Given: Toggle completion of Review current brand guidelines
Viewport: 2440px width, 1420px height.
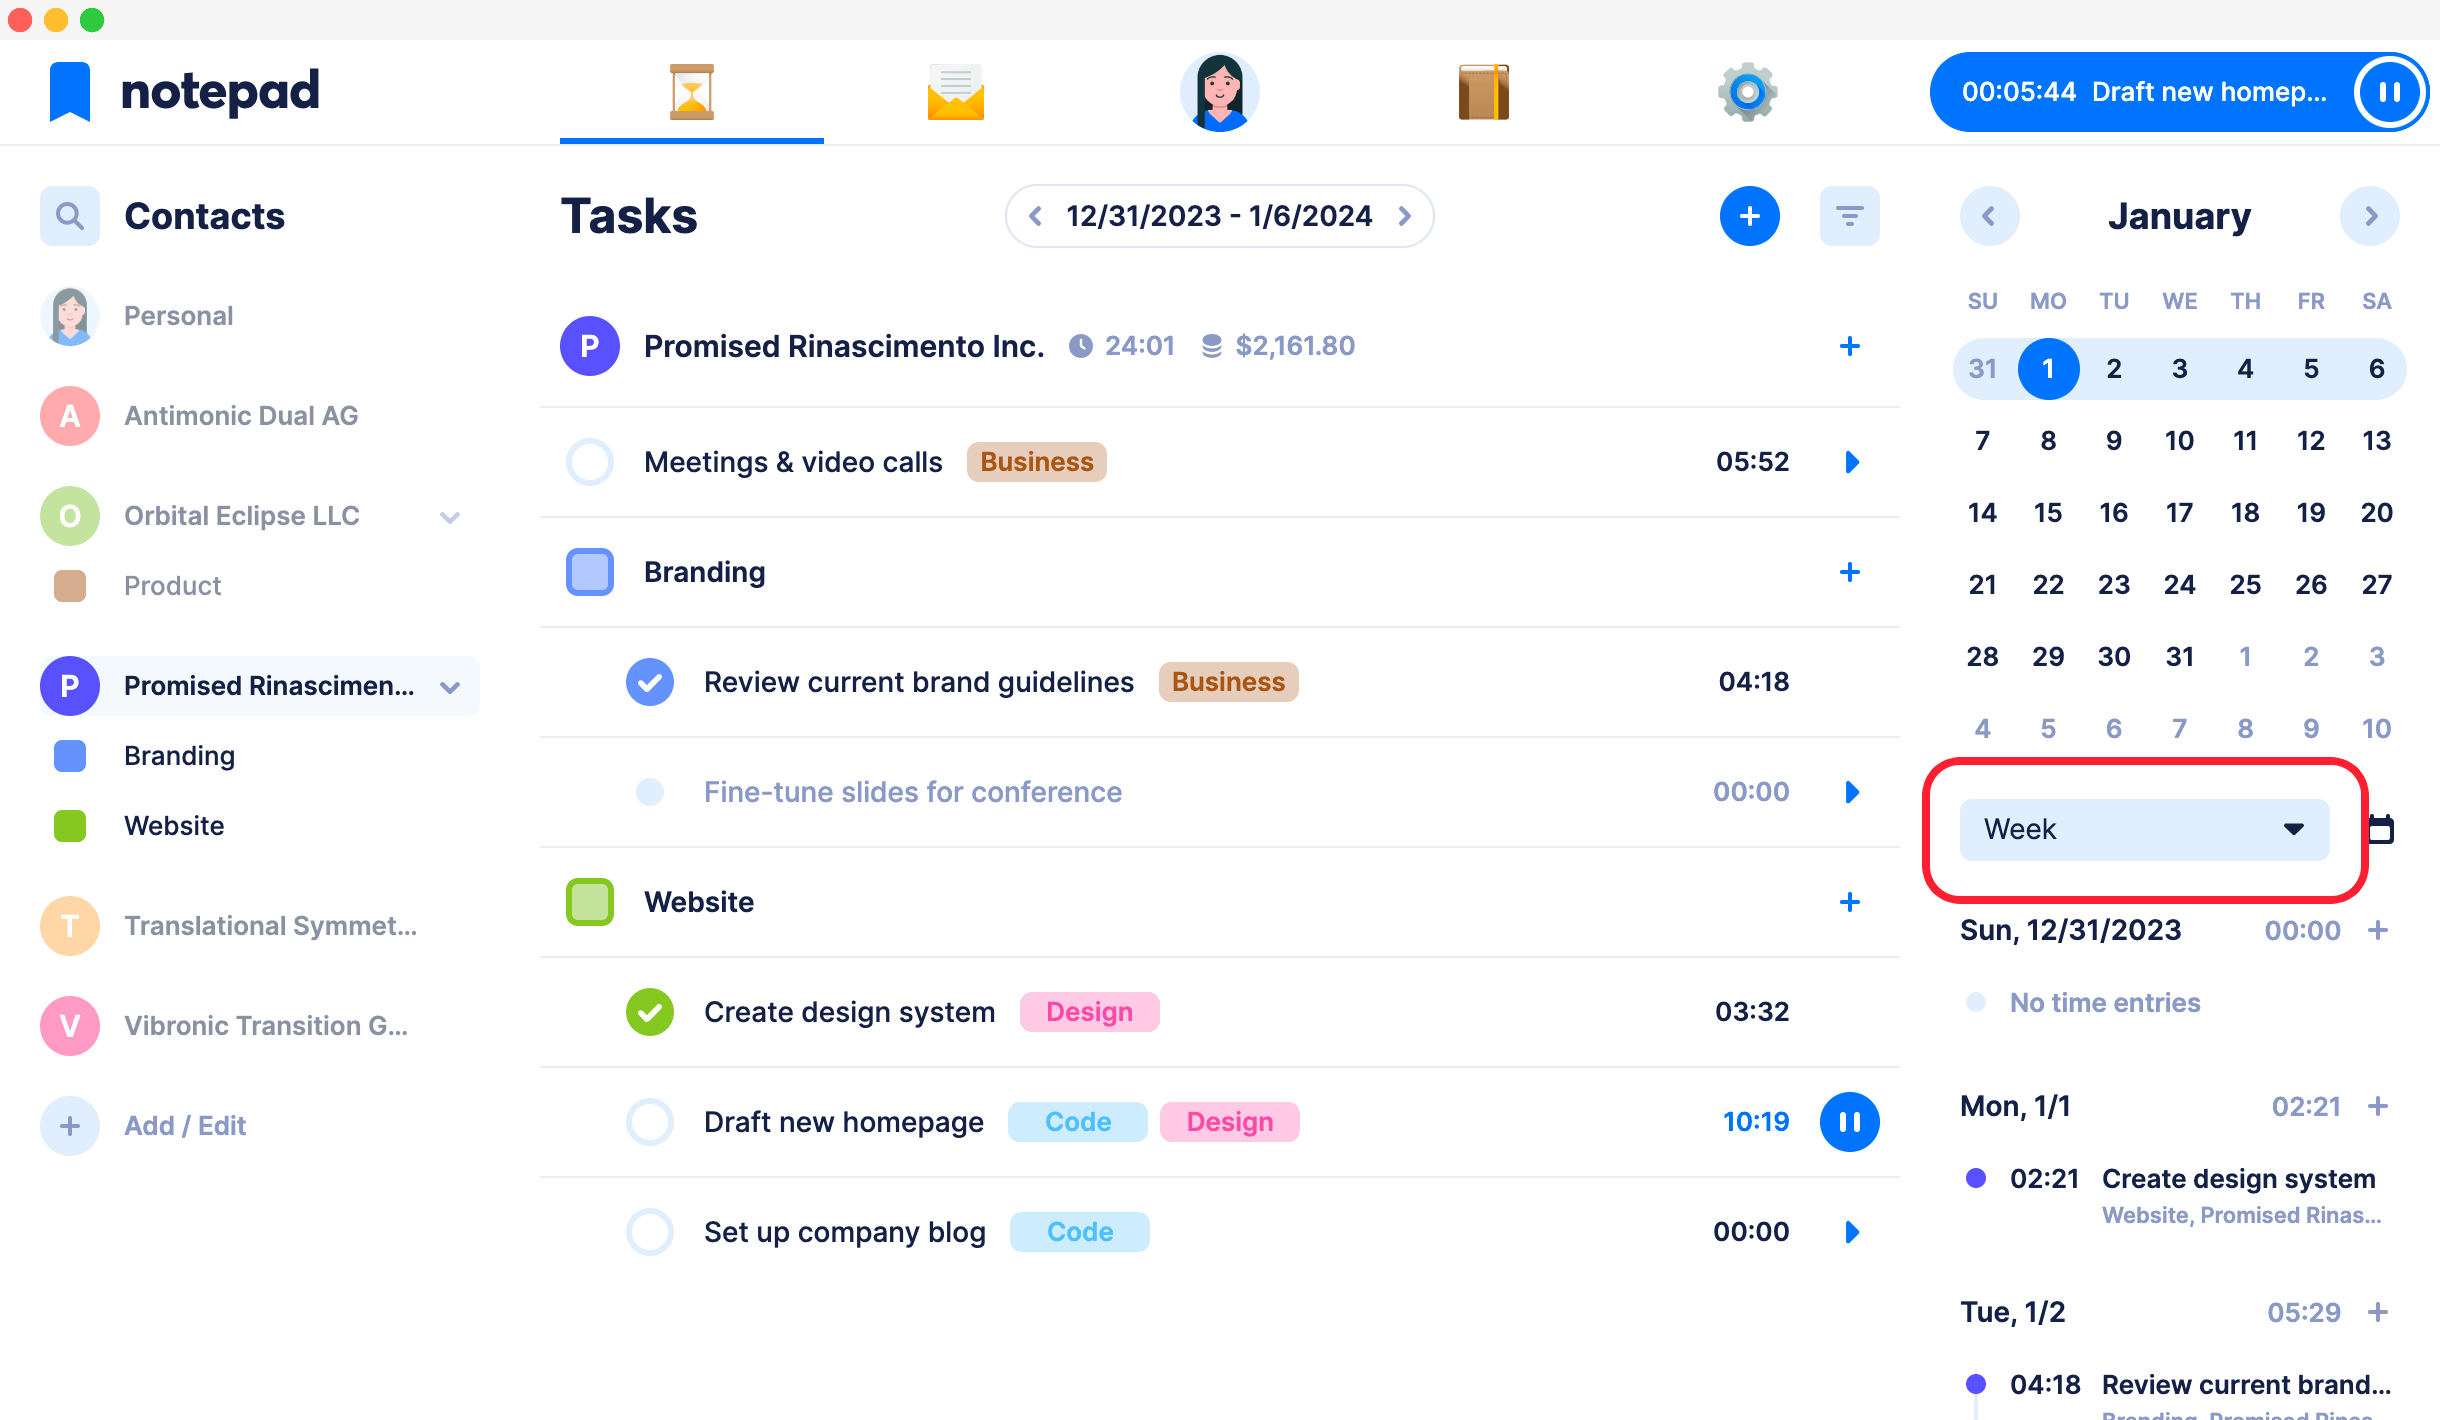Looking at the screenshot, I should [647, 681].
